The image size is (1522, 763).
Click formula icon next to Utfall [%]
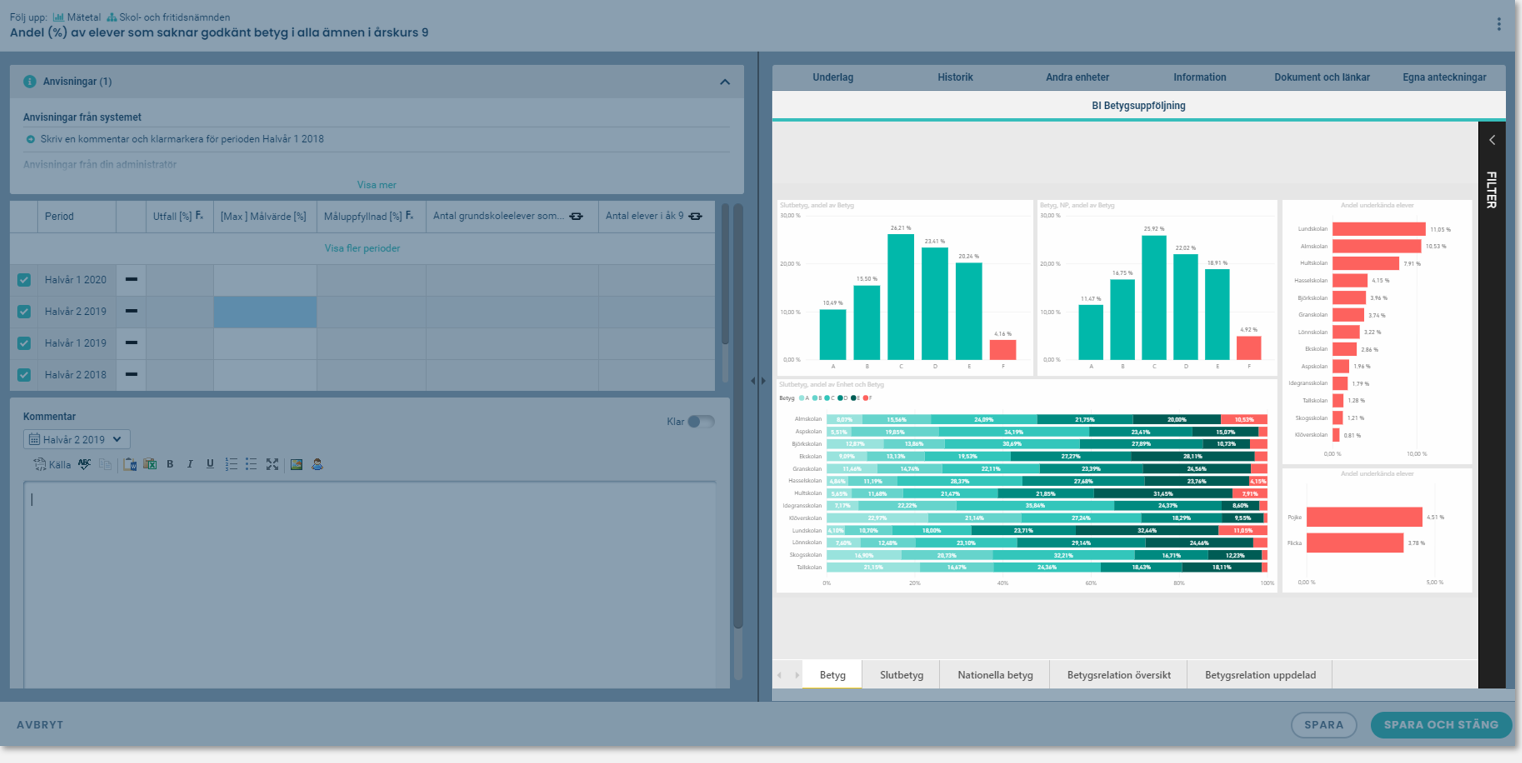coord(200,215)
